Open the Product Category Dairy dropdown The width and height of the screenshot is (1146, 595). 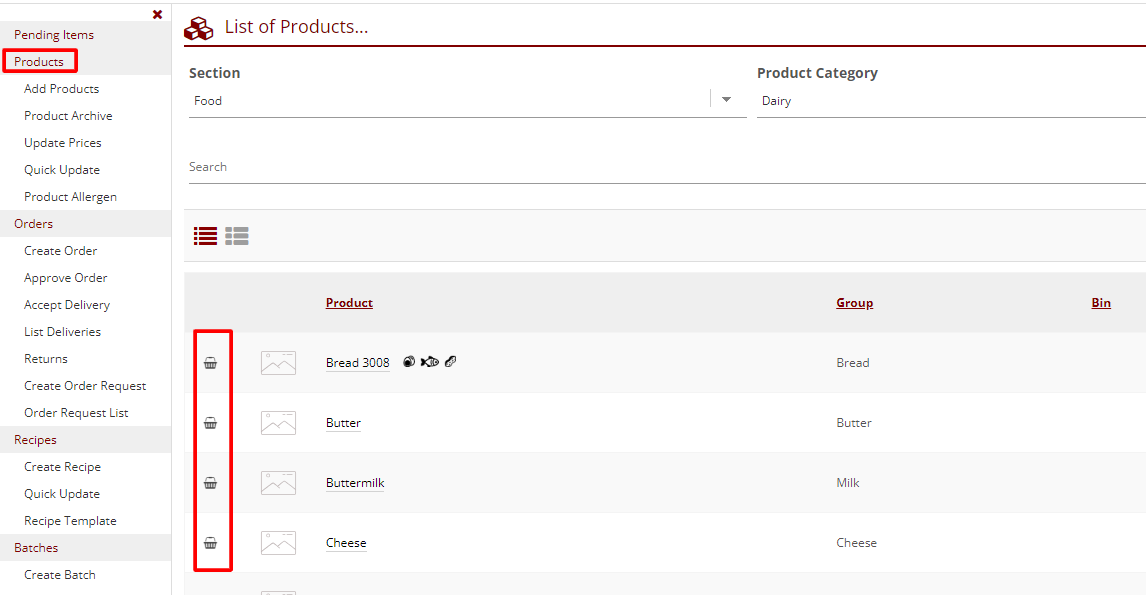click(x=950, y=101)
